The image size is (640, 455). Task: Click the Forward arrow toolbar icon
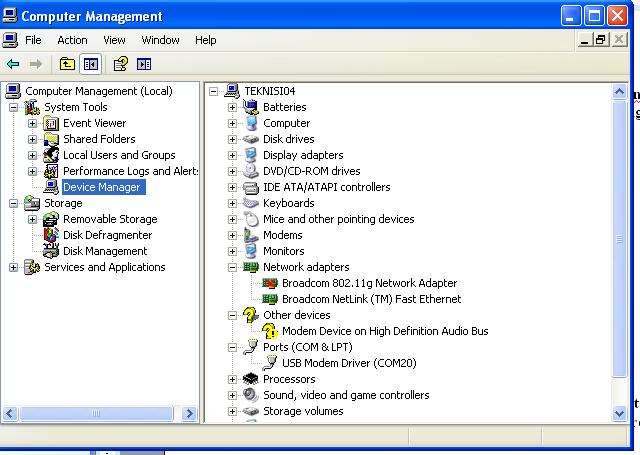(36, 64)
